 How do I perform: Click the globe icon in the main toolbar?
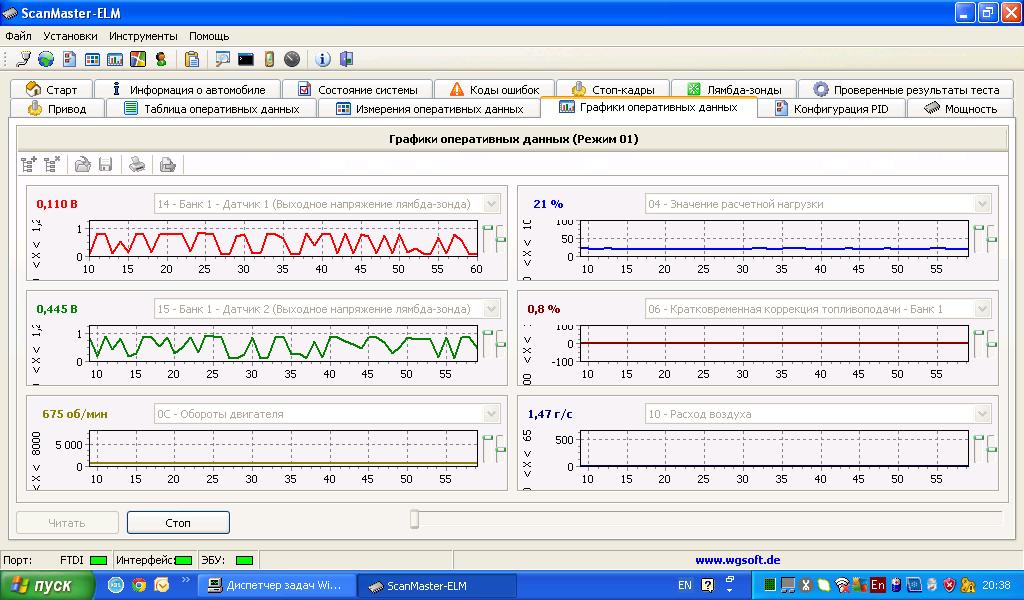point(46,59)
